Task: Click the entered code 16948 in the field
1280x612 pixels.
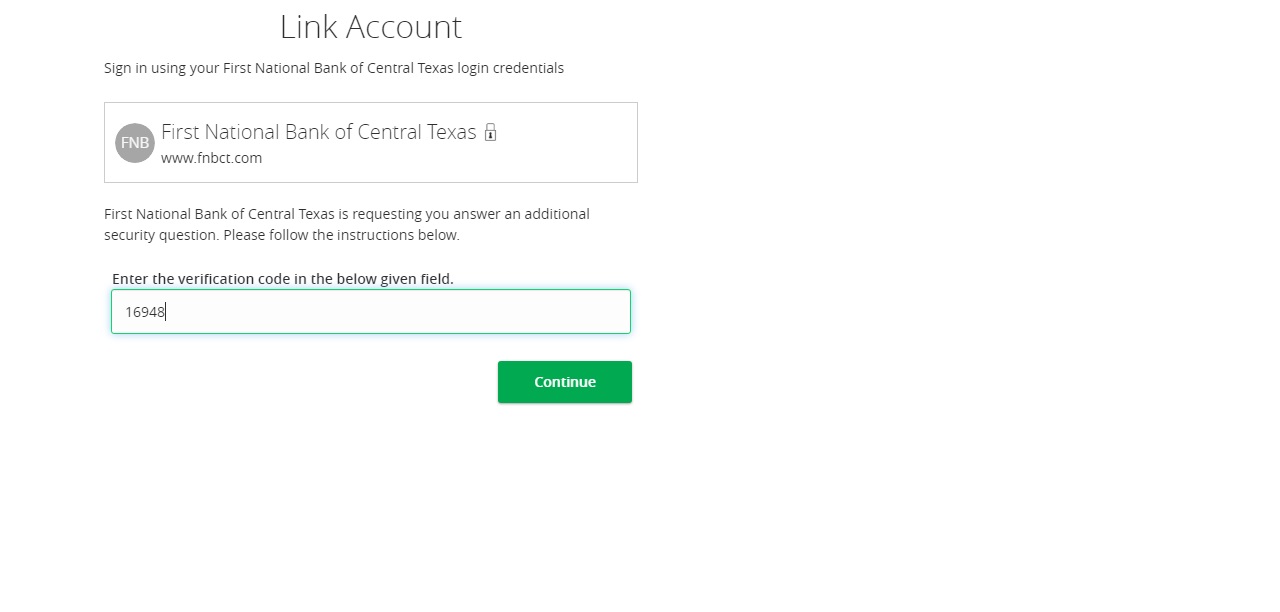Action: point(145,312)
